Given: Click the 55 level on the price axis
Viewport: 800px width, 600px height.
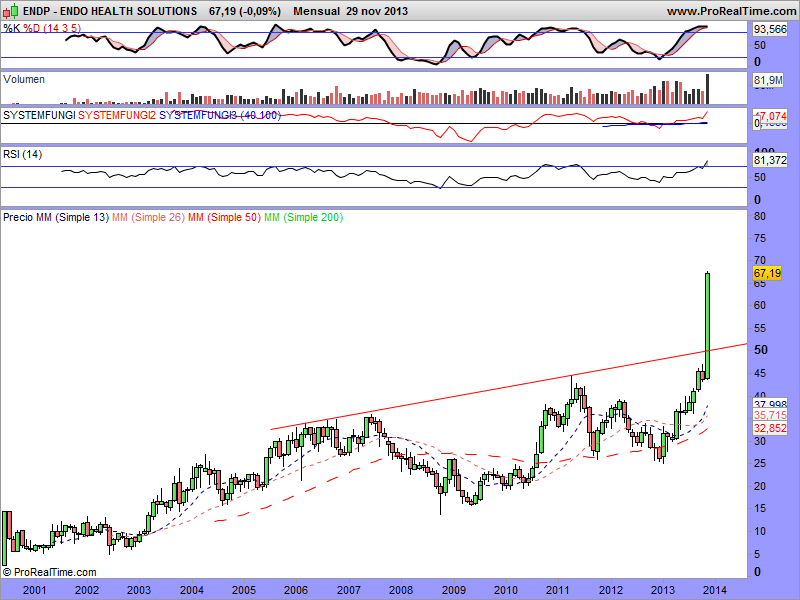Looking at the screenshot, I should pos(760,328).
